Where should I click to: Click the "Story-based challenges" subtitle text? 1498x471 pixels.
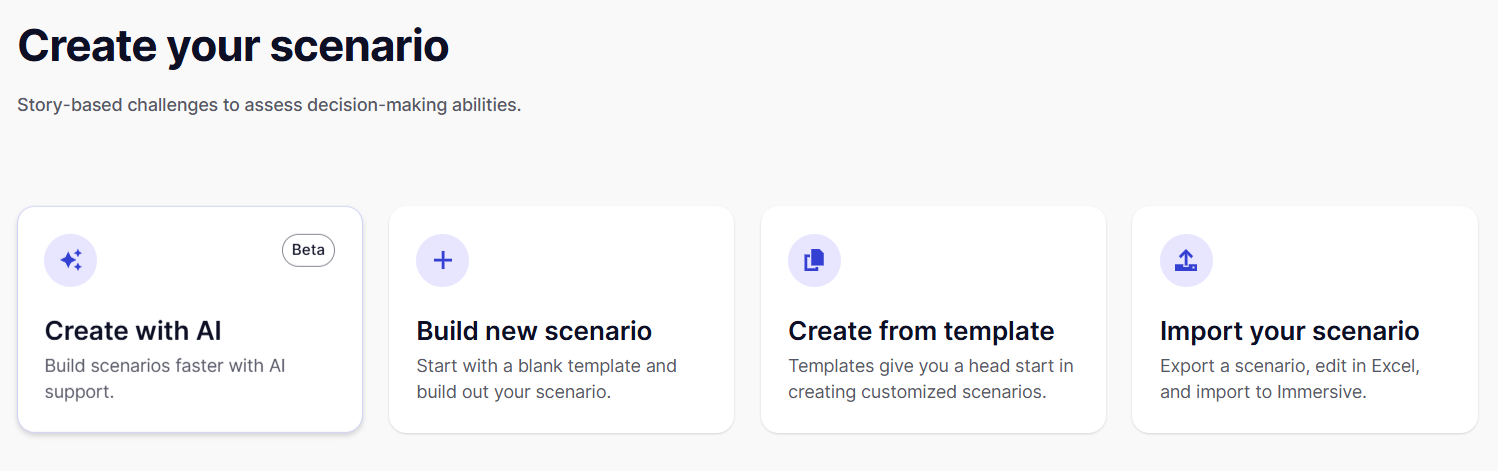point(269,104)
